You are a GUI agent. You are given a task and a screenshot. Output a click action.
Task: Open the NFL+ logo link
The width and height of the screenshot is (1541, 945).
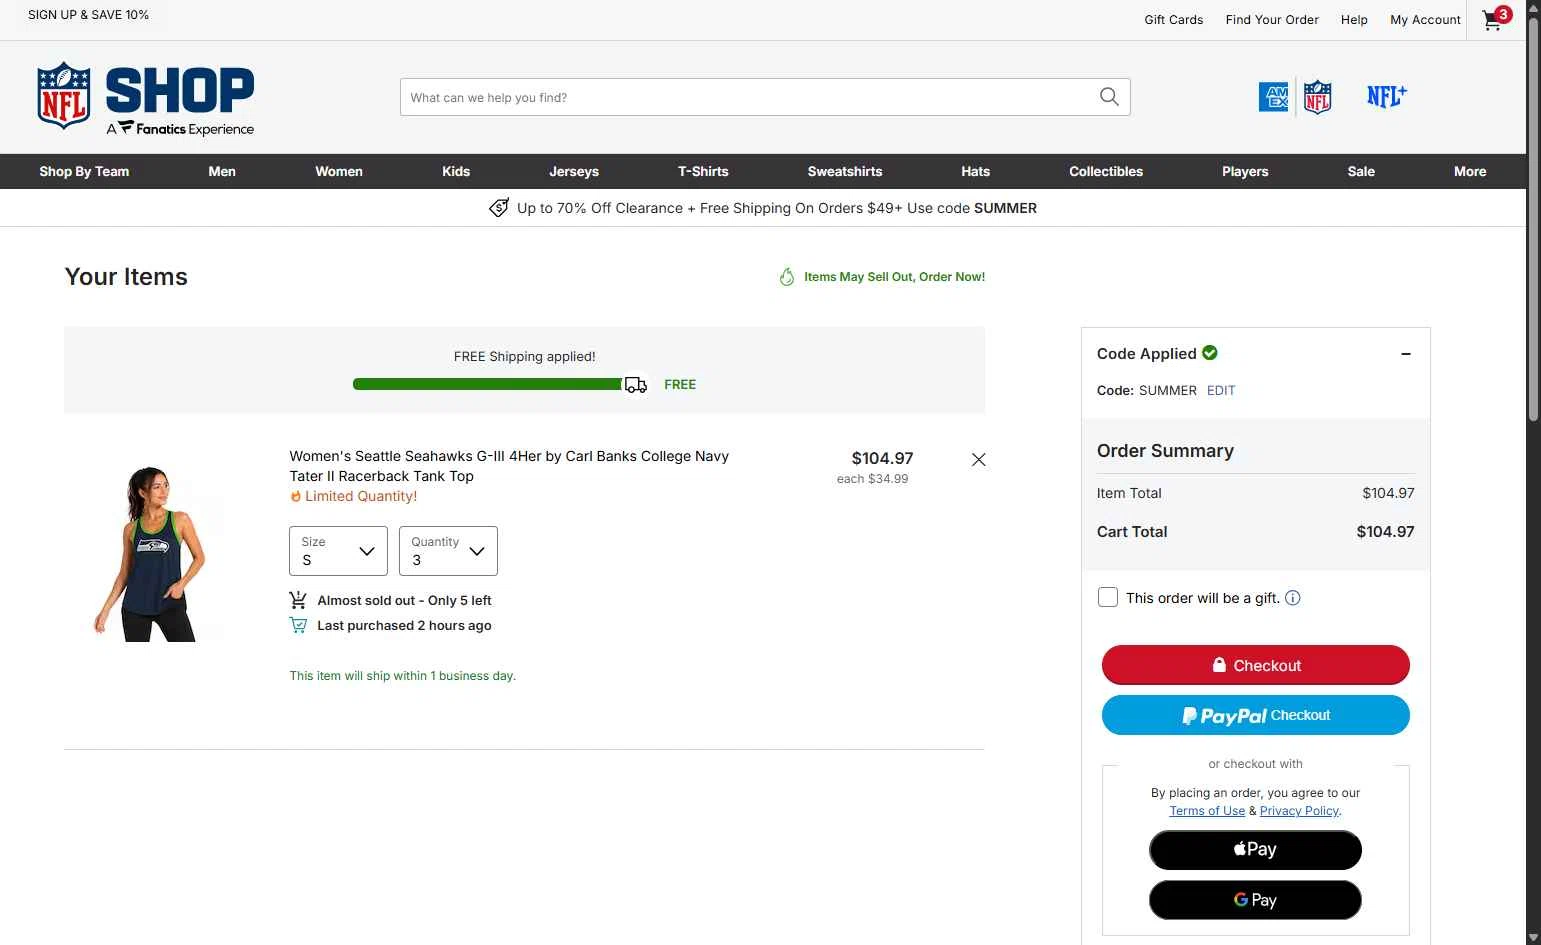1387,96
